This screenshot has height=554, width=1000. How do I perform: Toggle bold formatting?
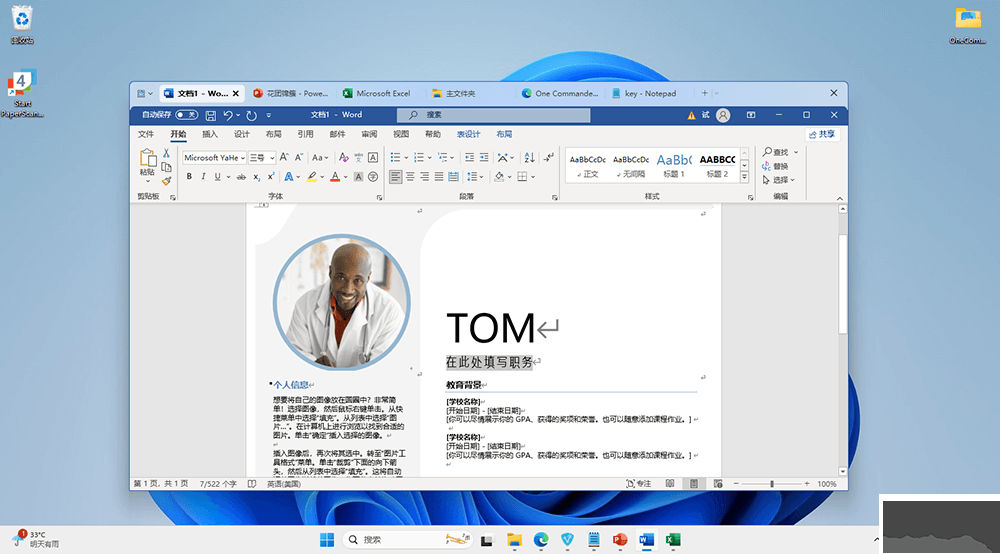[189, 176]
